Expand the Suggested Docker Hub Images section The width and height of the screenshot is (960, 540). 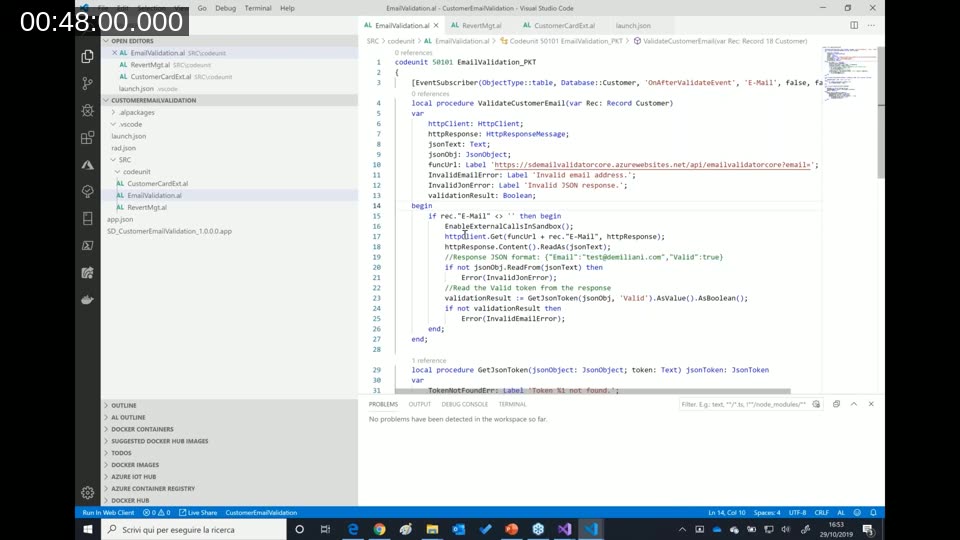tap(159, 441)
